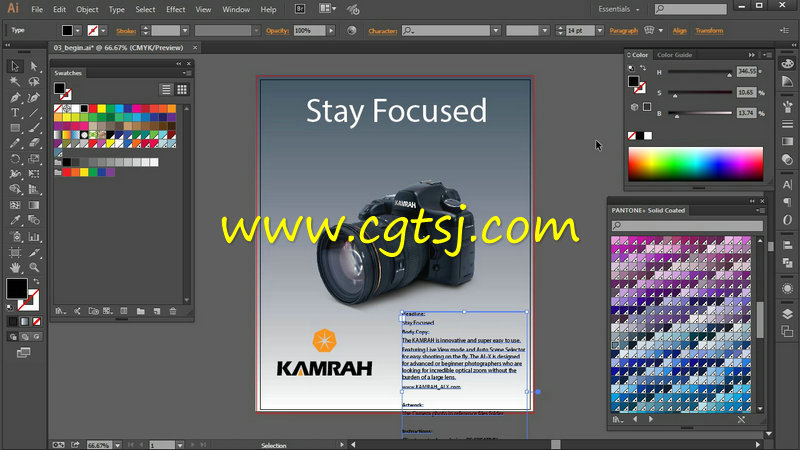Select the Selection tool arrow
The width and height of the screenshot is (800, 450).
(x=15, y=66)
